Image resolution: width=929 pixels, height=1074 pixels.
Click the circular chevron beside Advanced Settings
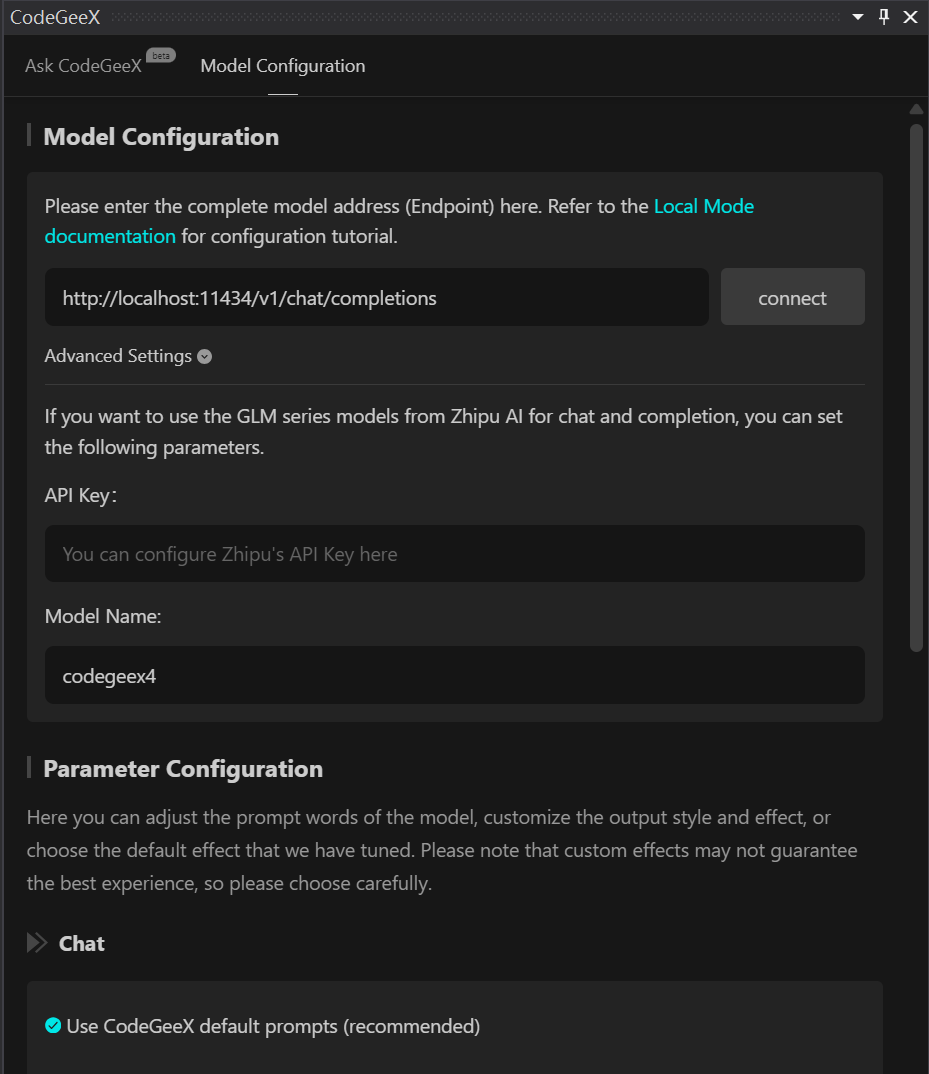204,356
